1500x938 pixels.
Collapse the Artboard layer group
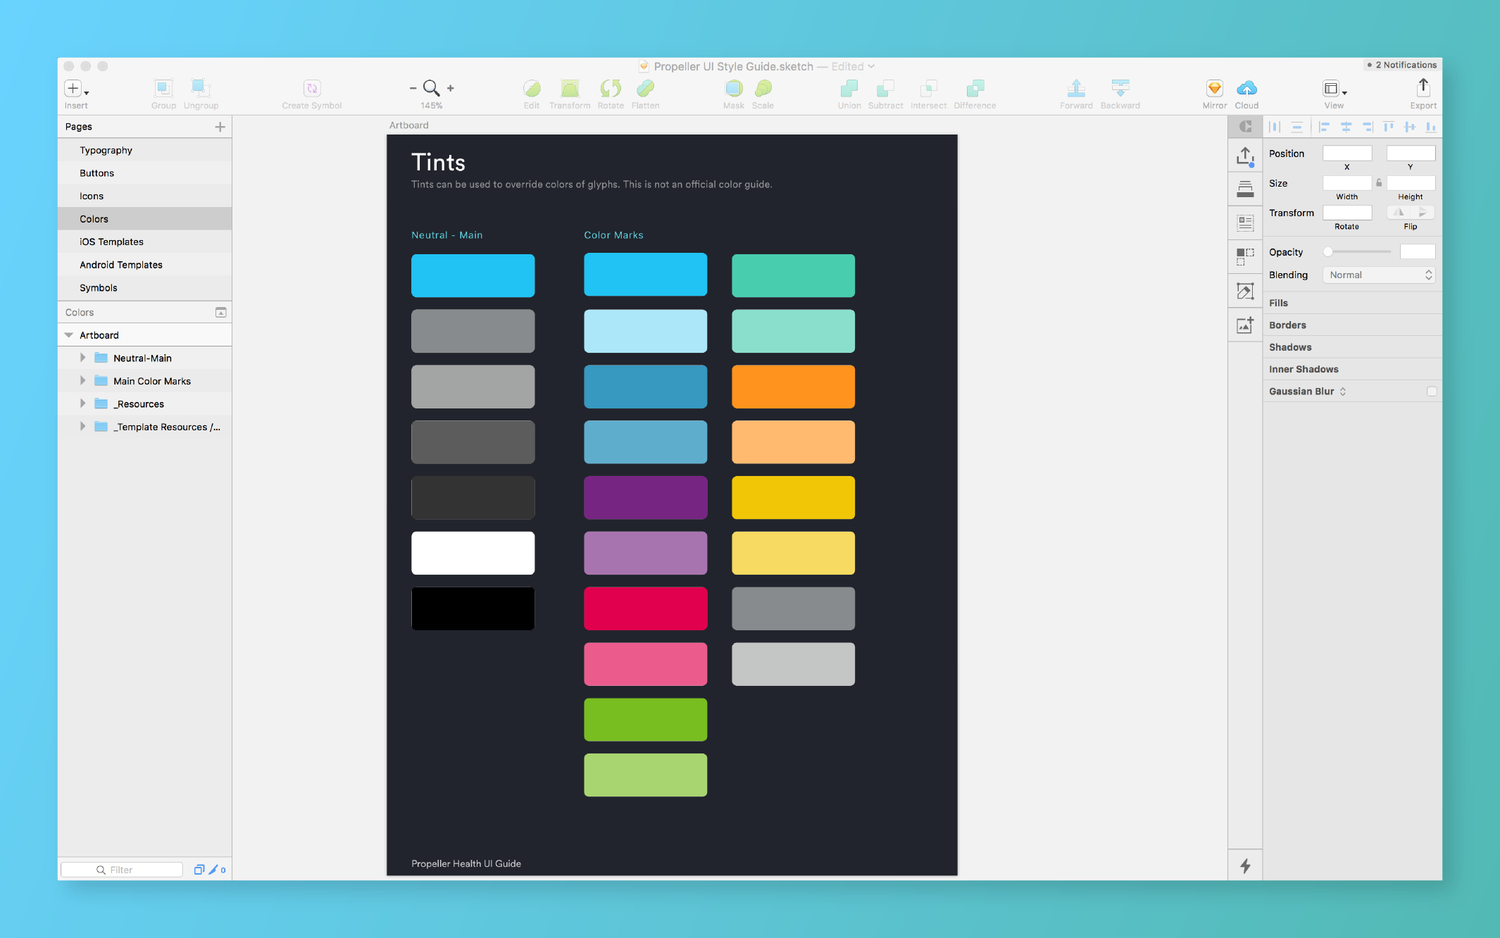(69, 335)
